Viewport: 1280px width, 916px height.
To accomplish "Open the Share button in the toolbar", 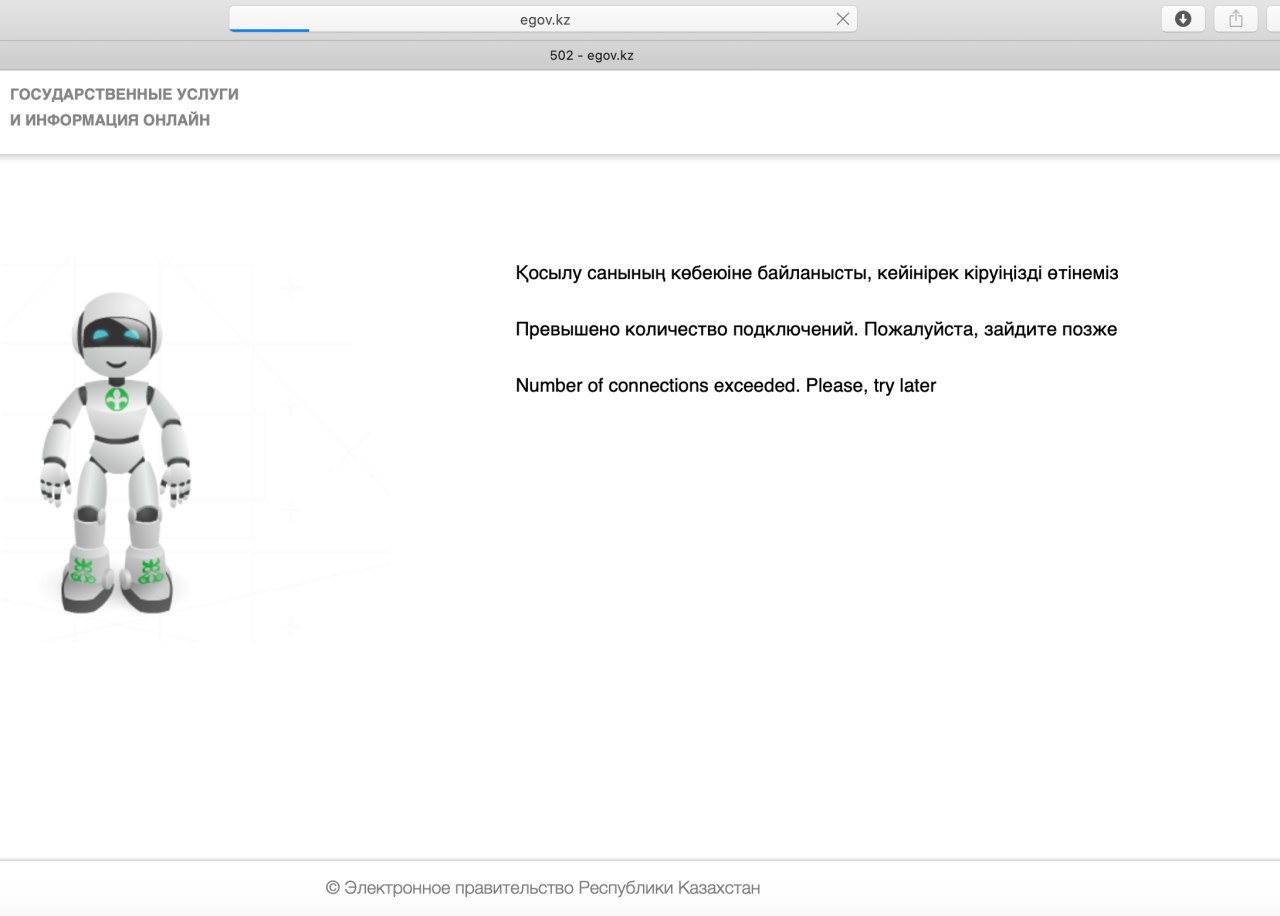I will (x=1236, y=19).
